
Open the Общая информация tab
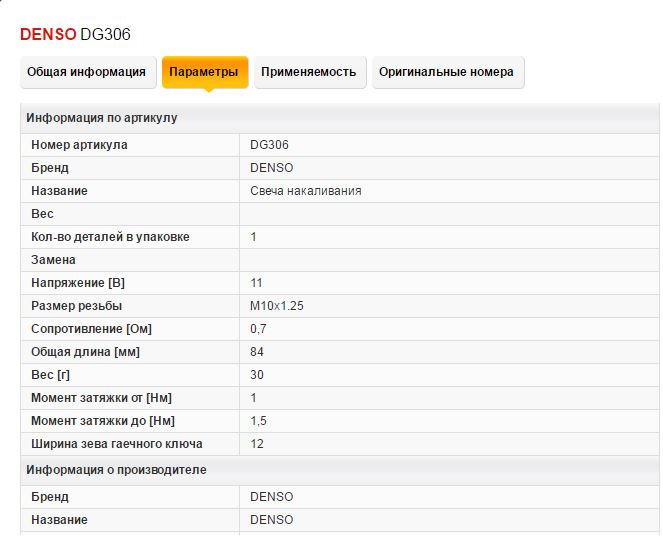click(x=88, y=72)
